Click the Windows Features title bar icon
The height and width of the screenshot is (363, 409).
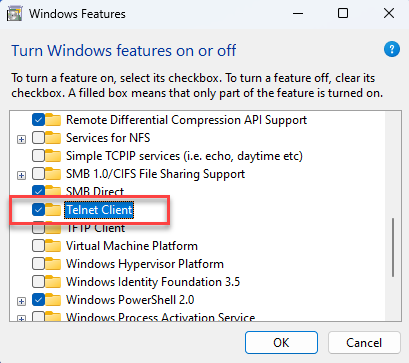click(x=14, y=14)
